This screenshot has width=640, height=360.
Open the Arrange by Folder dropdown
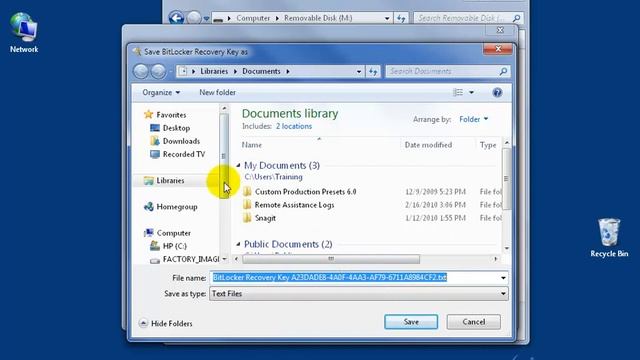point(473,119)
